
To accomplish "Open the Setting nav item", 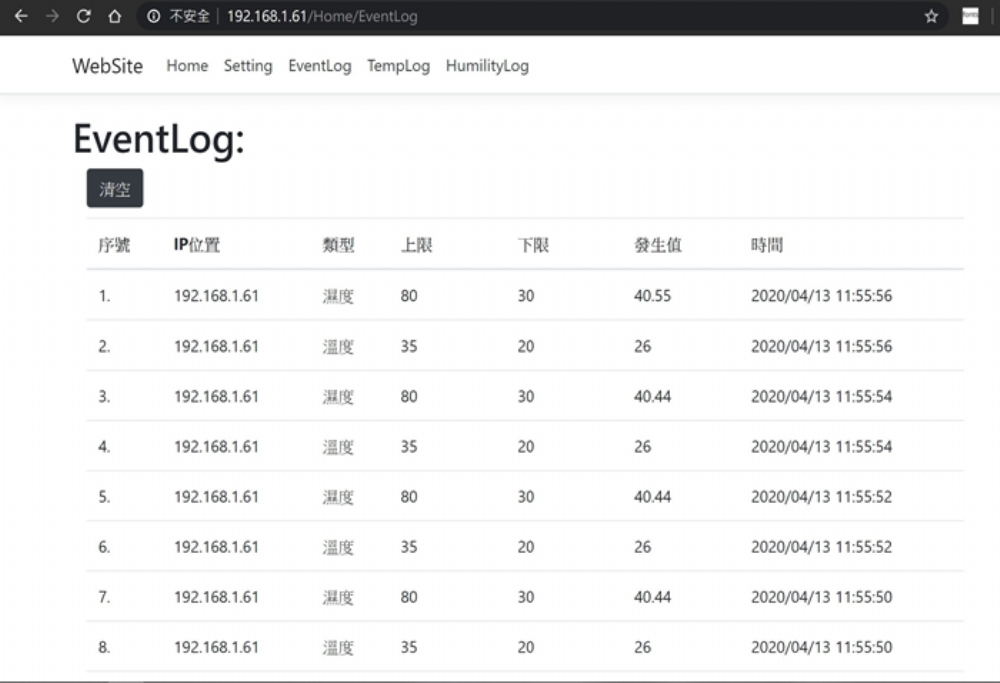I will tap(247, 66).
